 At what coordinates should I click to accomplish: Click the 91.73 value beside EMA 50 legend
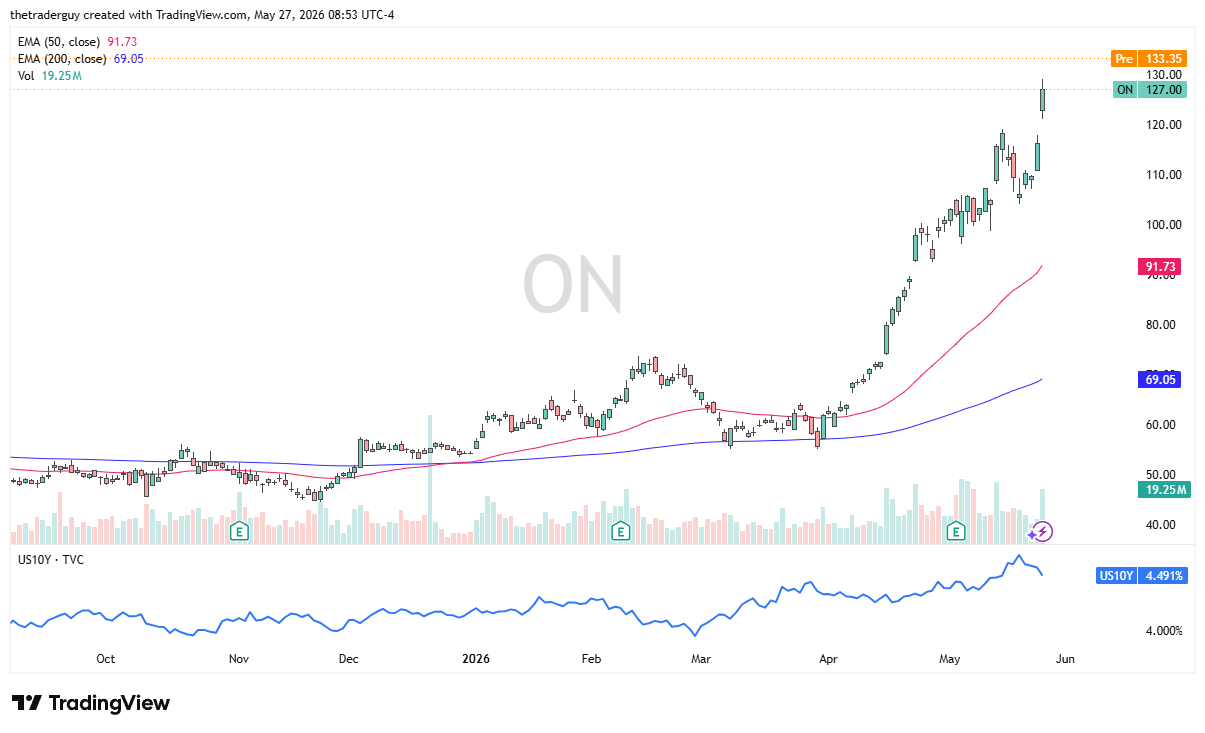click(122, 42)
